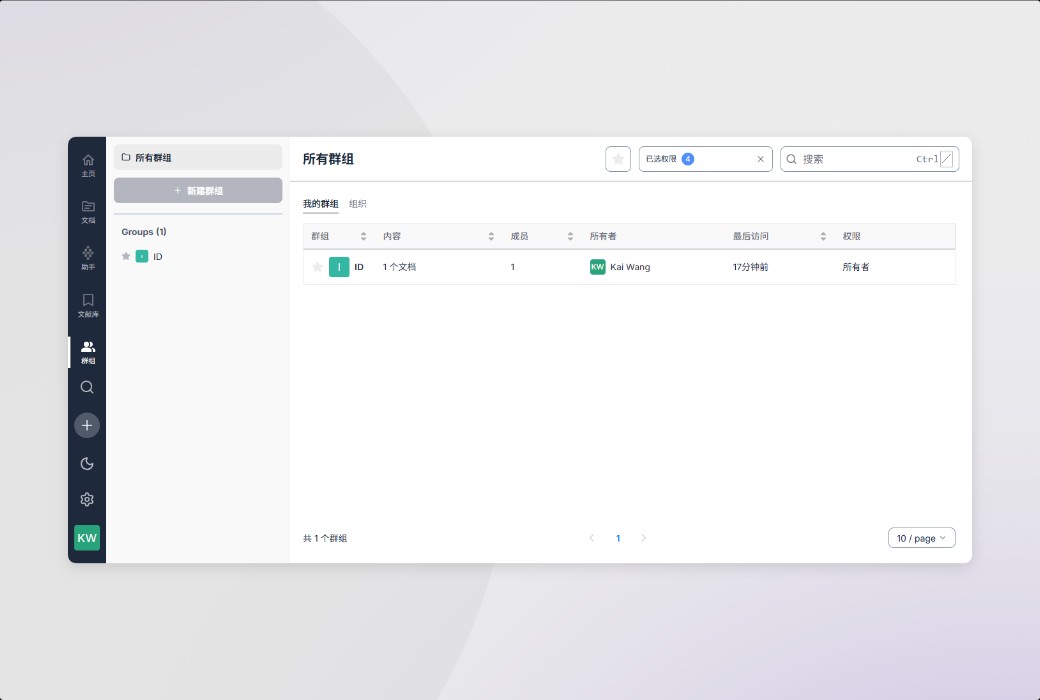Click the 17分钟前 last visited cell
This screenshot has width=1040, height=700.
(x=751, y=267)
